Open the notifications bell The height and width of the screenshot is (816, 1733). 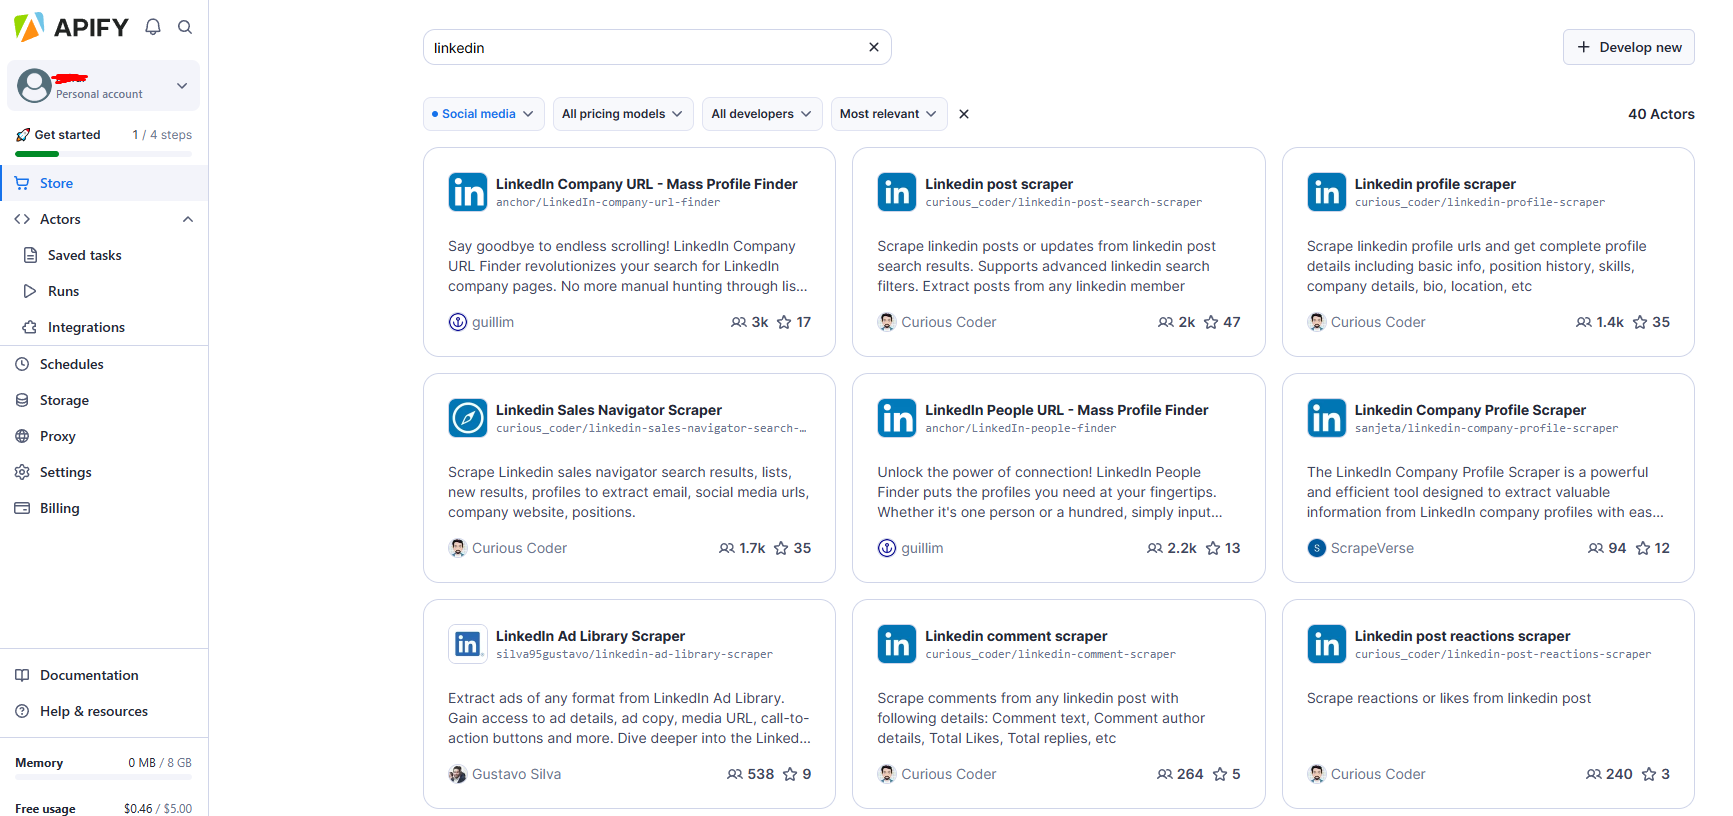153,27
